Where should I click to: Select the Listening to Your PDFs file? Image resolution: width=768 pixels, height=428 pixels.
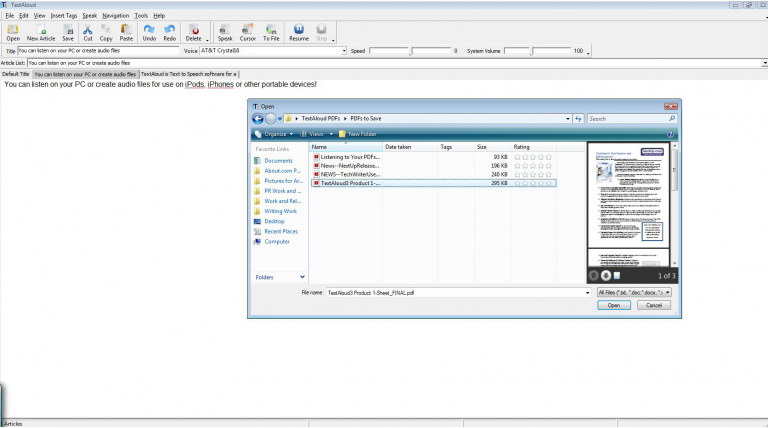pos(350,157)
